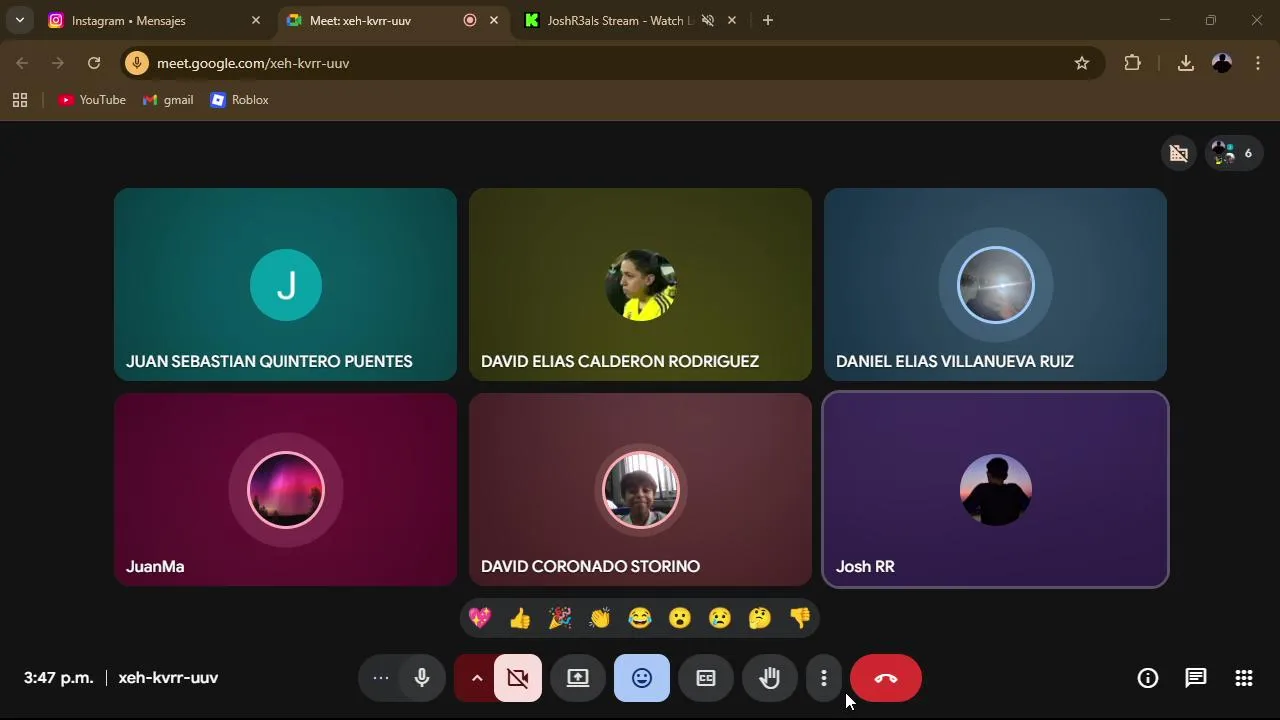The image size is (1280, 720).
Task: Send surprised face reaction
Action: 680,618
